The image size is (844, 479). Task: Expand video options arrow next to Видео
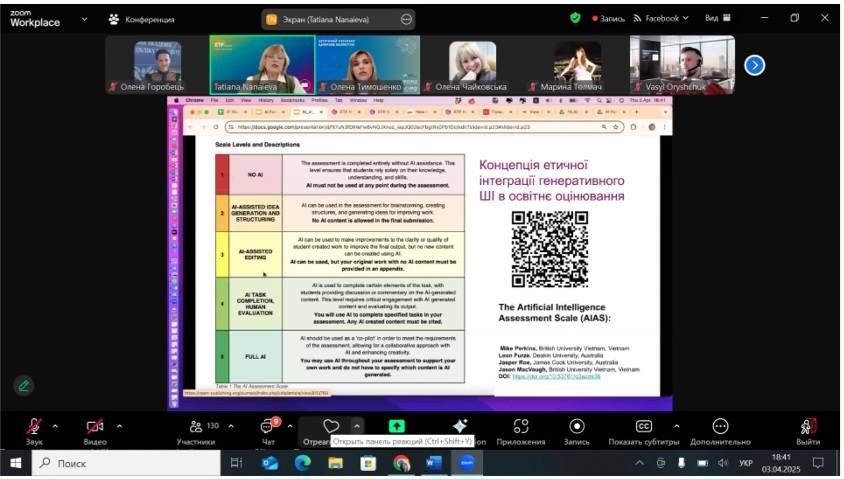(x=120, y=425)
